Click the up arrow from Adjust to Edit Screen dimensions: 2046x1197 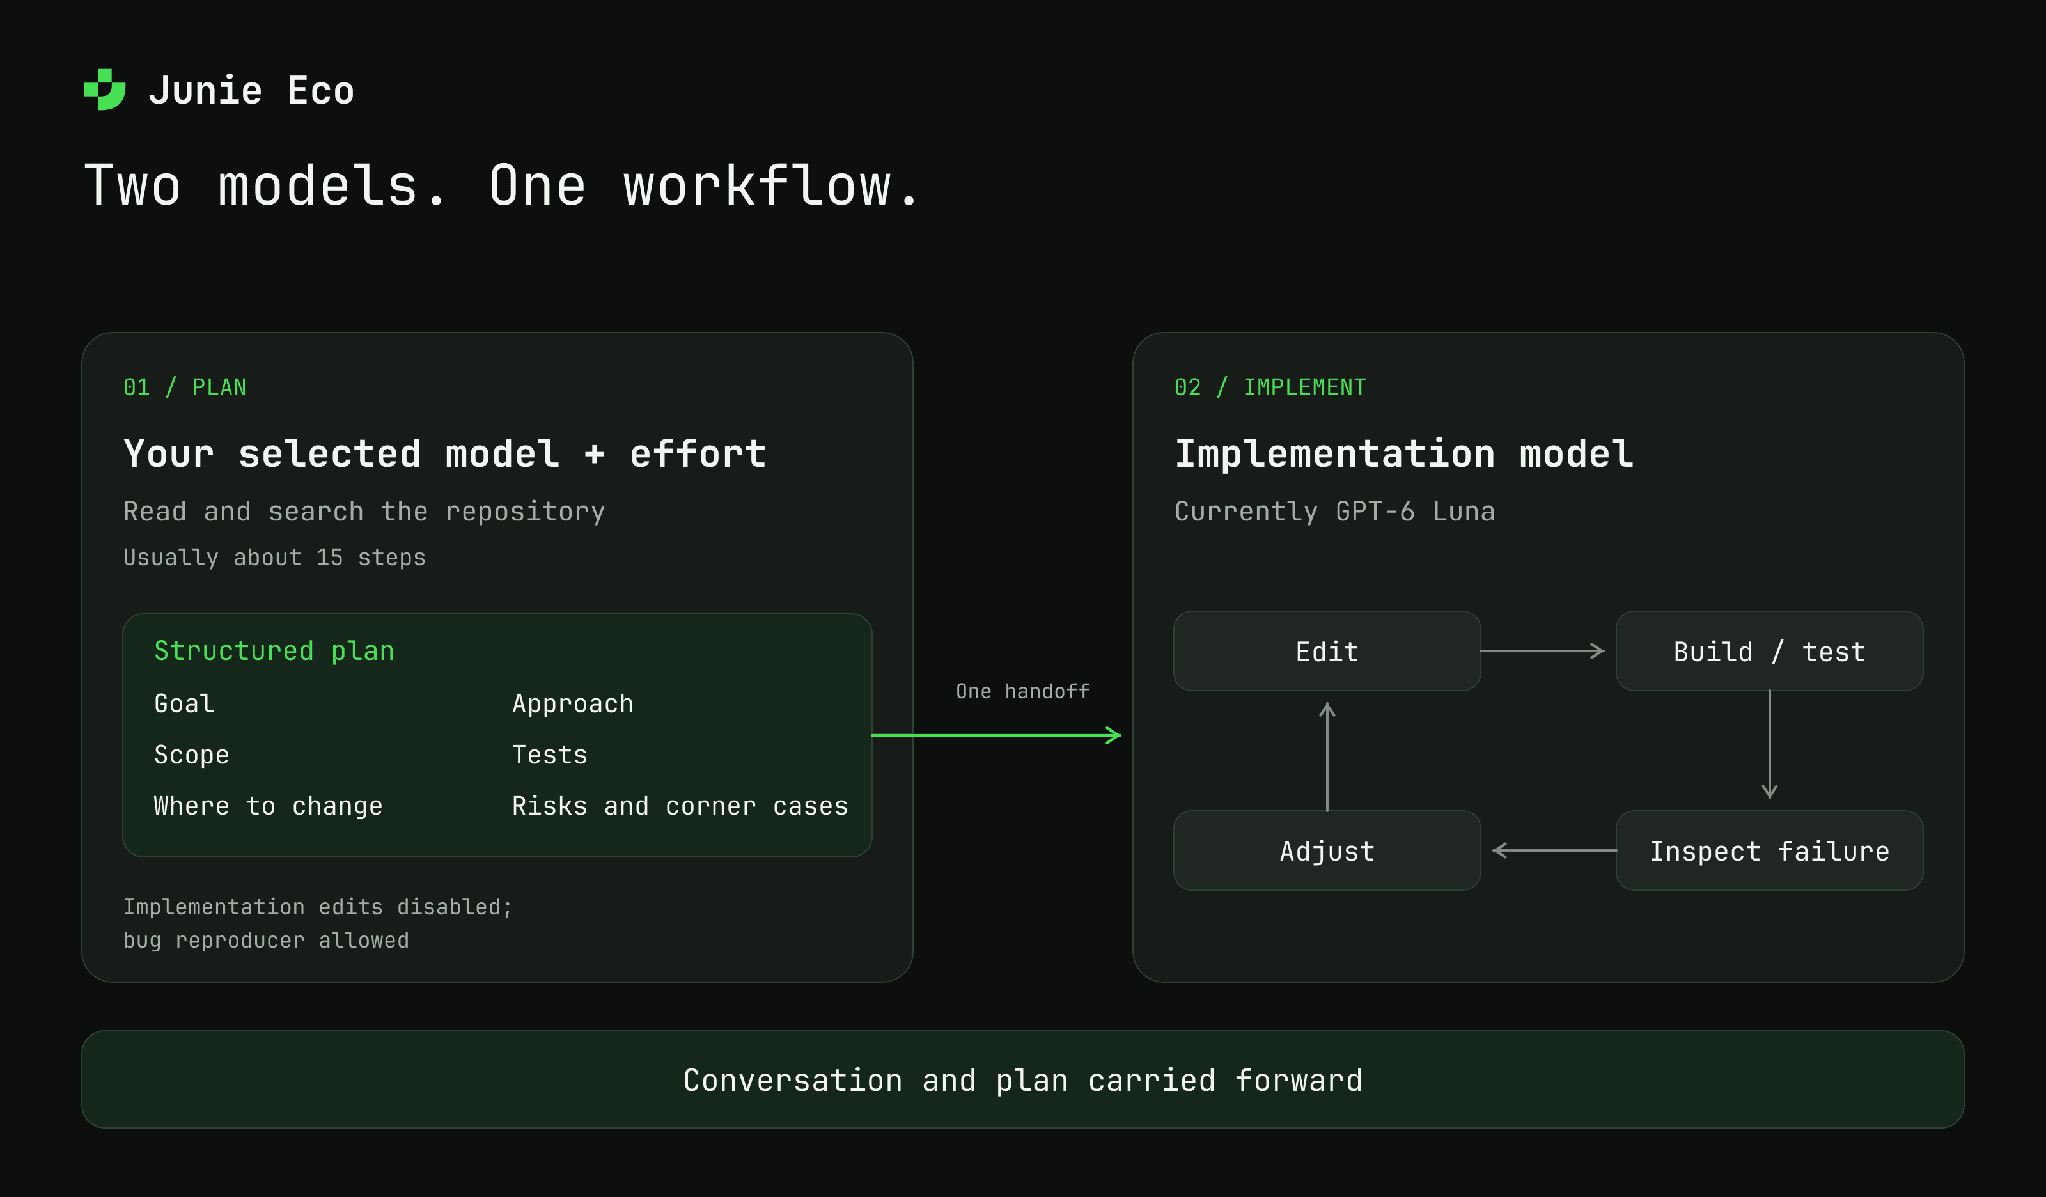[x=1327, y=756]
